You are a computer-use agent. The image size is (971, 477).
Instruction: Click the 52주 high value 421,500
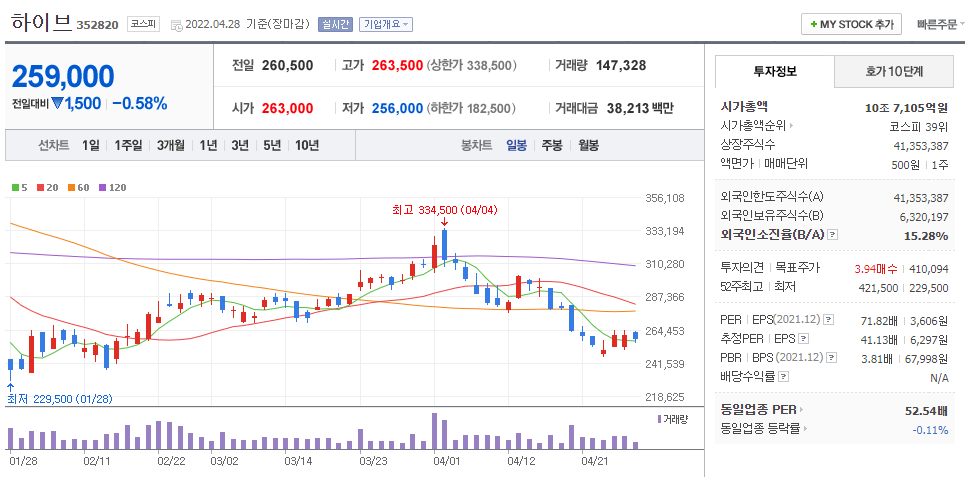pos(878,288)
